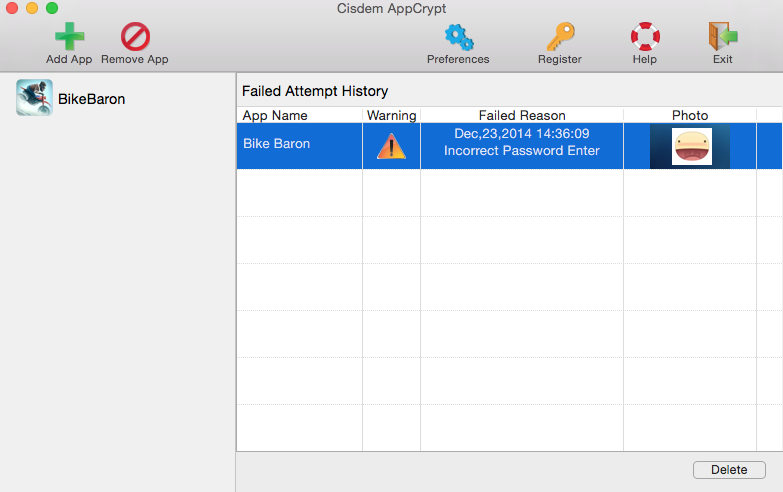Screen dimensions: 783x492
Task: Click the Warning column header
Action: tap(391, 116)
